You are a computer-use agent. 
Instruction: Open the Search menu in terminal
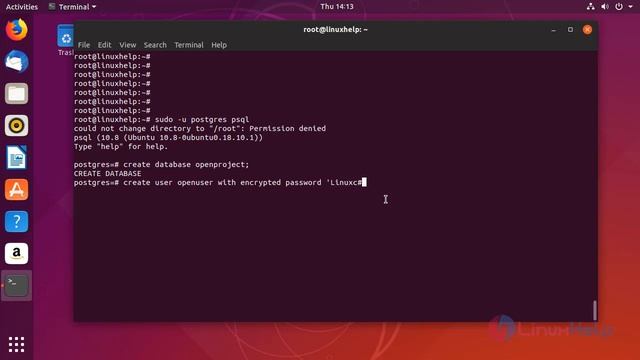(x=155, y=45)
